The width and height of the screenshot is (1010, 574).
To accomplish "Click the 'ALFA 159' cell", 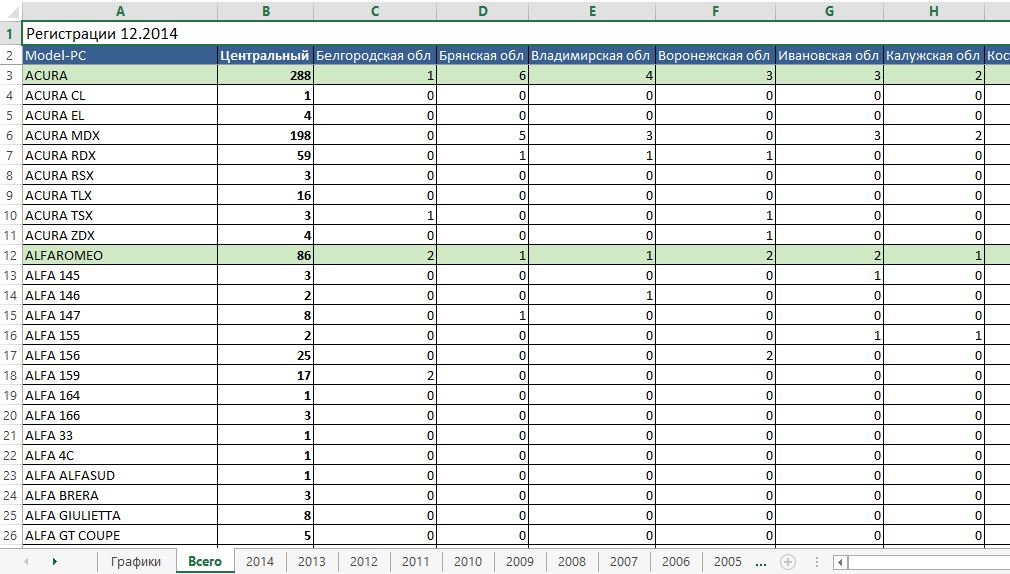I will [120, 375].
